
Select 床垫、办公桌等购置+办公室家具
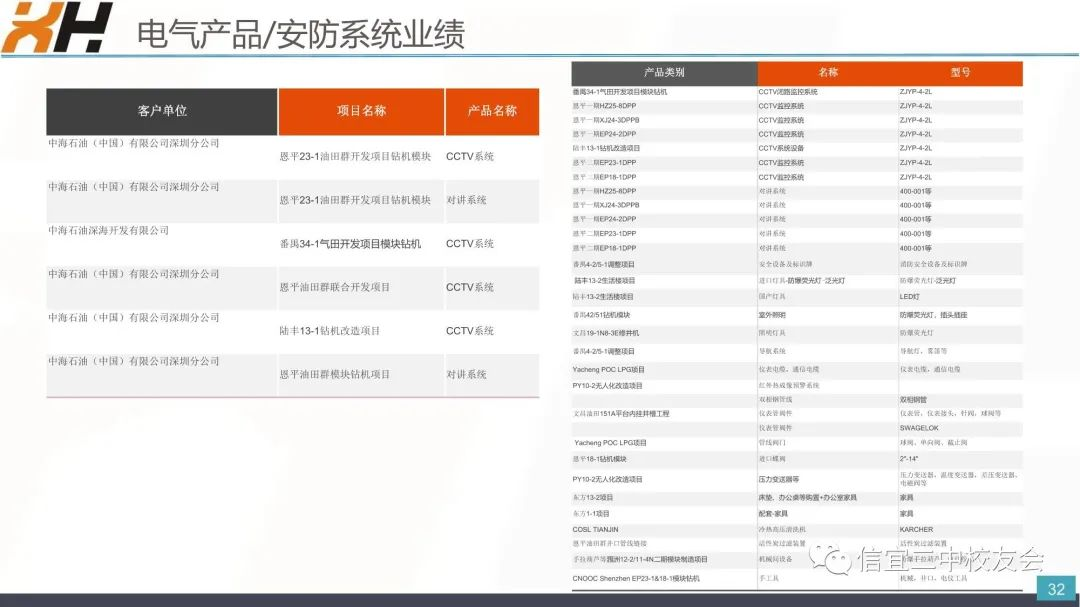coord(807,497)
